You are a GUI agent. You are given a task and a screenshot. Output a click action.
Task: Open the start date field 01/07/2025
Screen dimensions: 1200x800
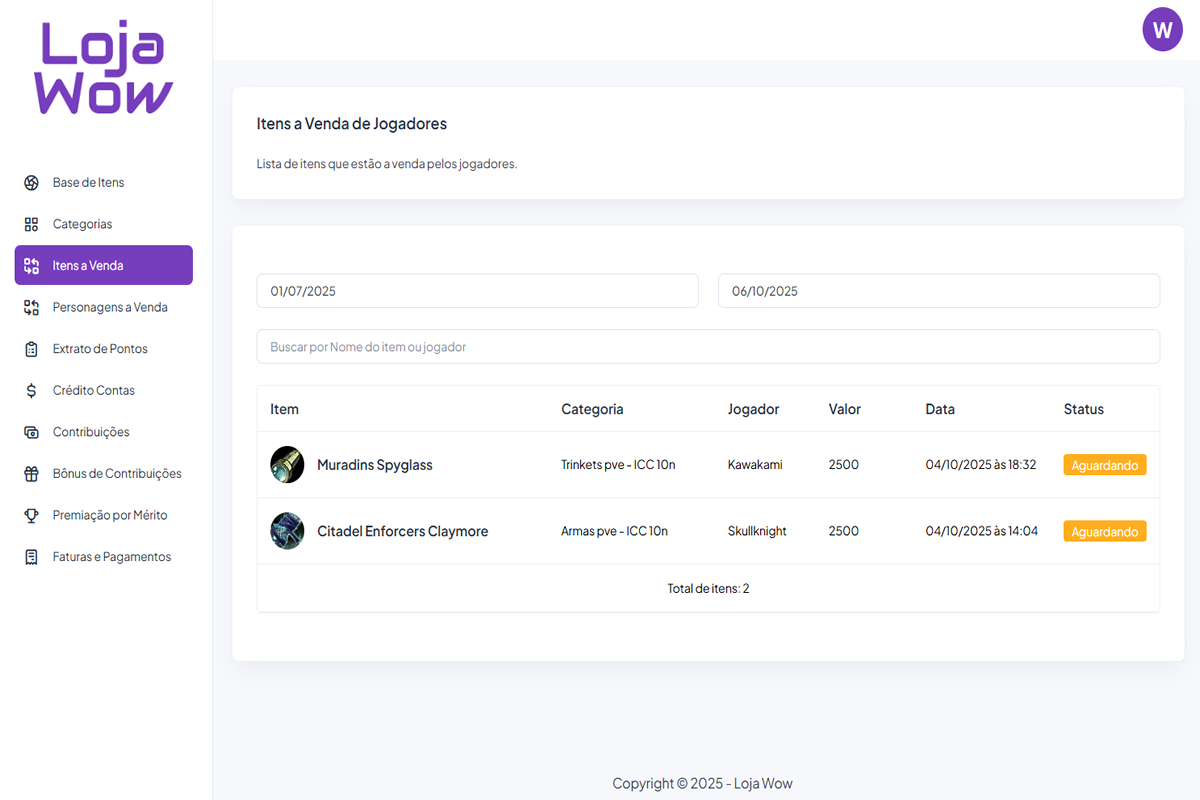477,291
